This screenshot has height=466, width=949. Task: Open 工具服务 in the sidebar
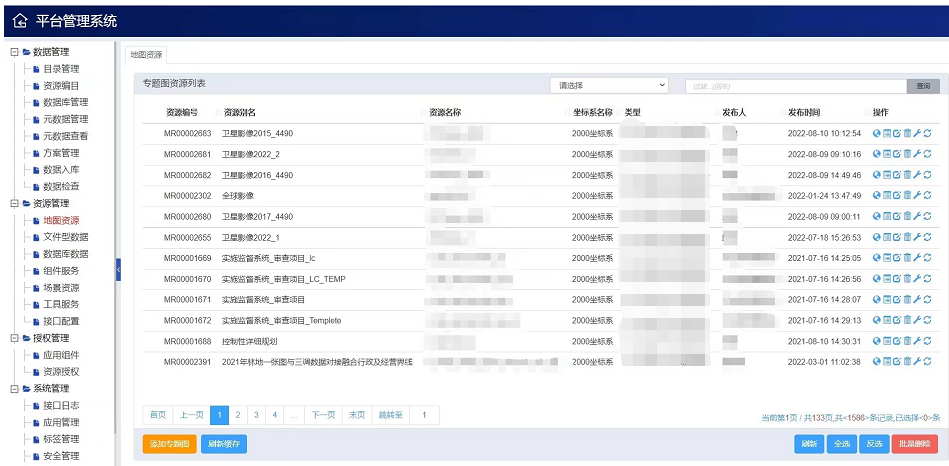[x=61, y=304]
